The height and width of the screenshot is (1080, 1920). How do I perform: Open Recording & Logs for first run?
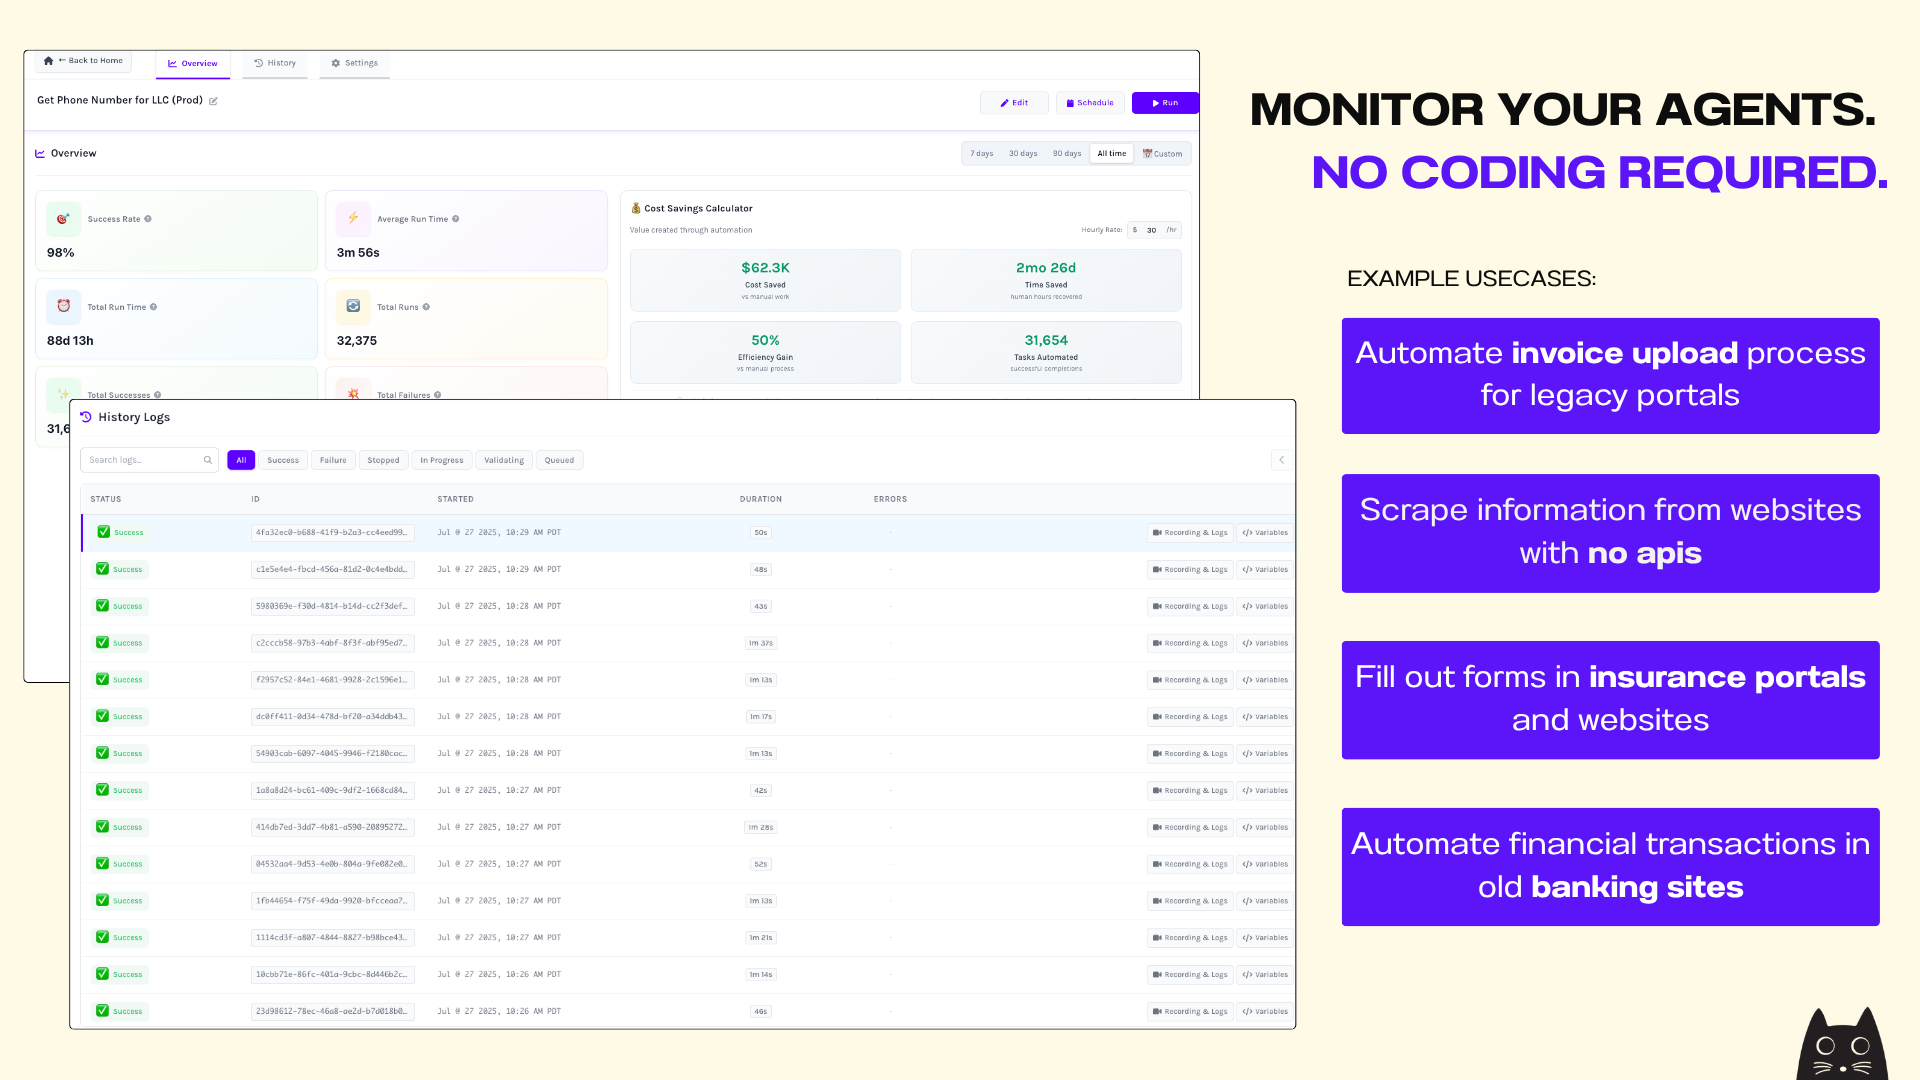click(1190, 533)
